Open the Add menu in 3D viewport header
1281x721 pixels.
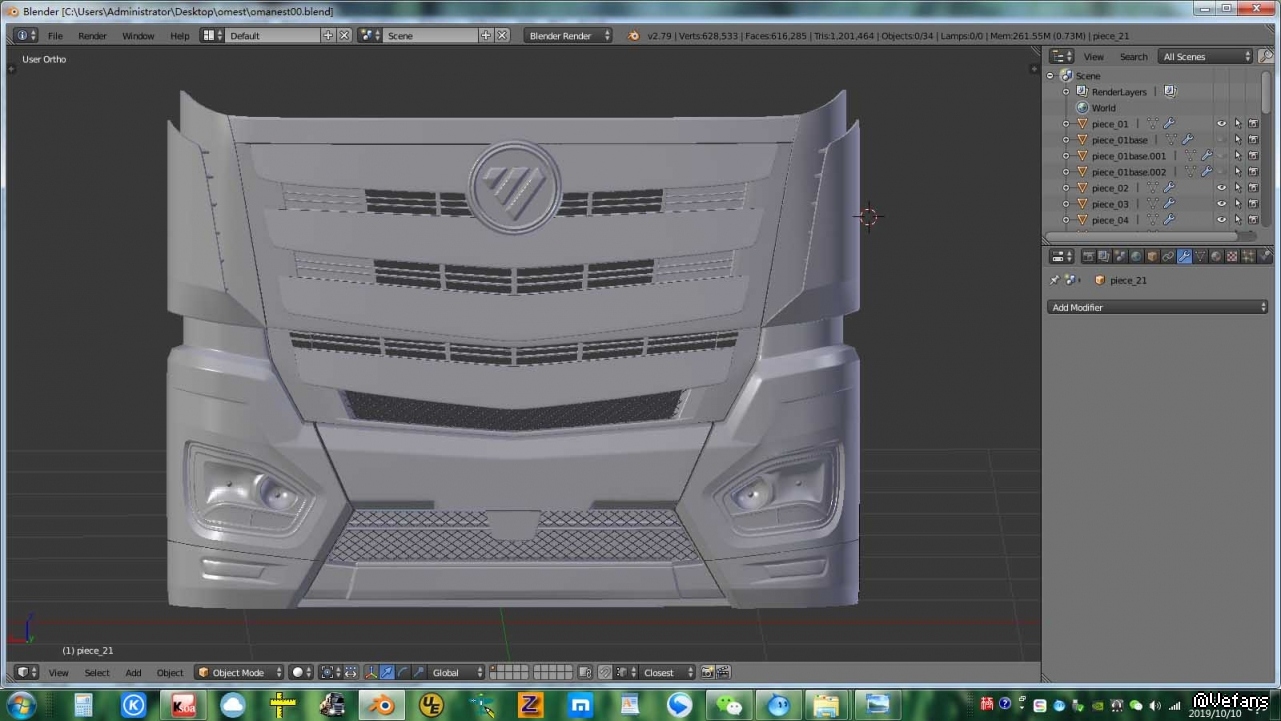(133, 673)
